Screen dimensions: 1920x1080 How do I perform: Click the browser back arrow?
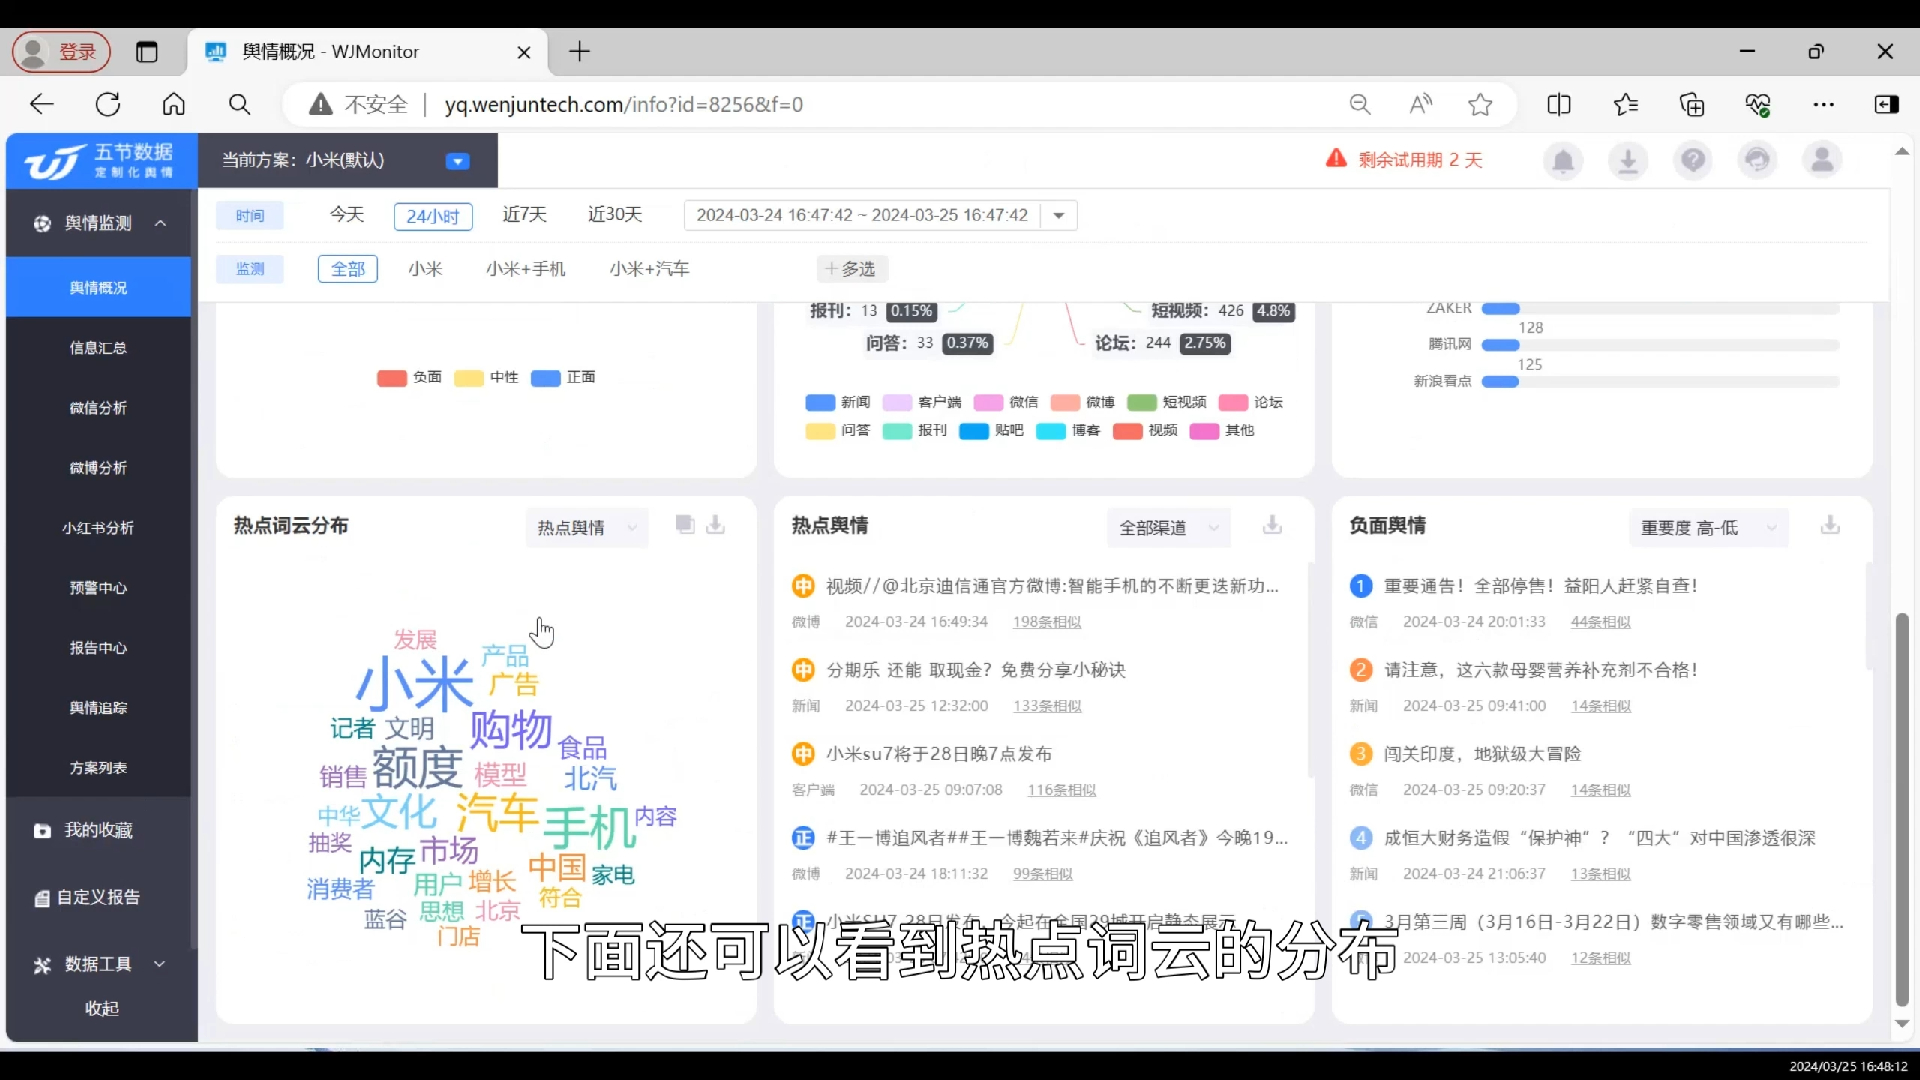(41, 104)
